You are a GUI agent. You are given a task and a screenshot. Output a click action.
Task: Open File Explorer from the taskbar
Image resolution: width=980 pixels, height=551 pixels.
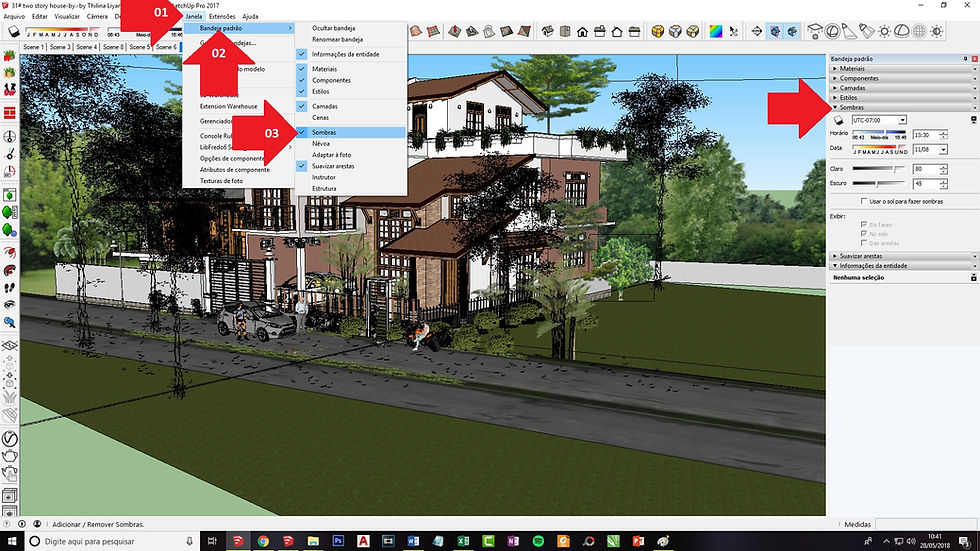point(313,541)
